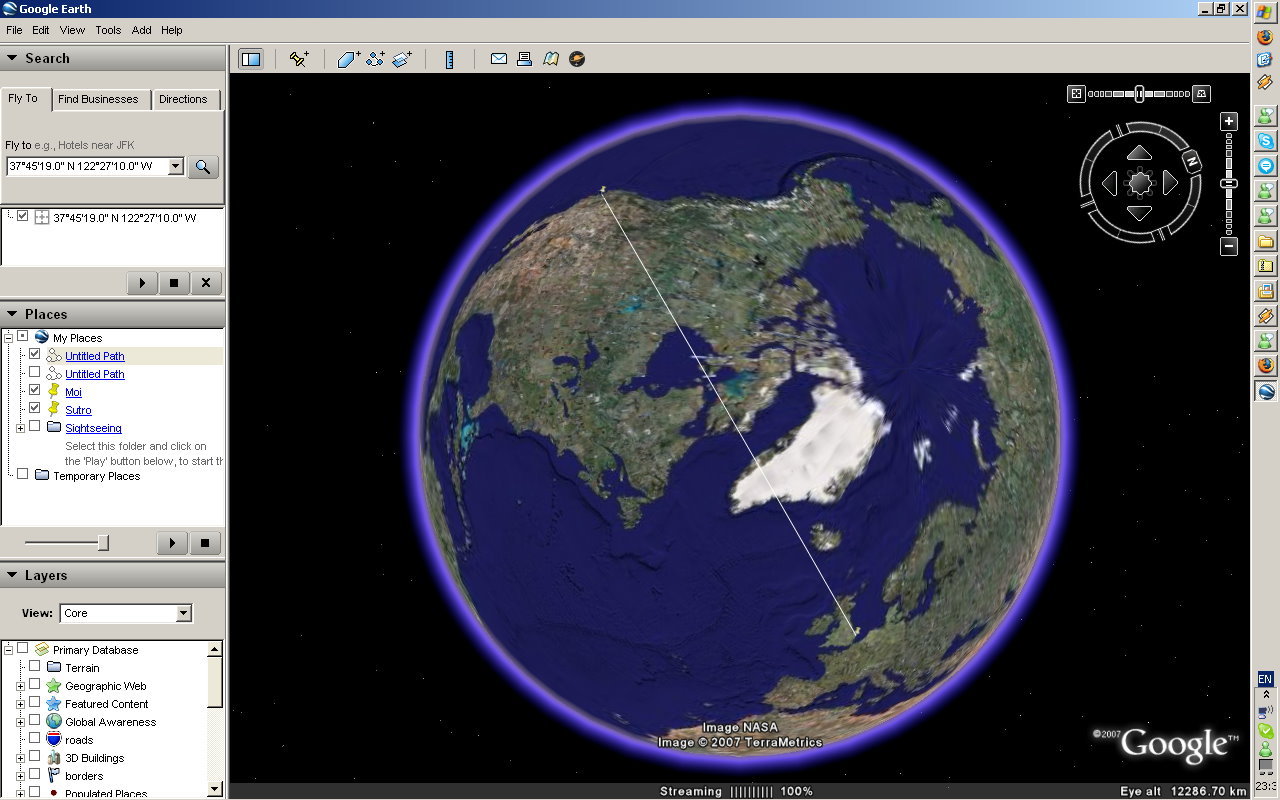Screen dimensions: 1280x800
Task: Collapse the Places panel triangle
Action: click(12, 314)
